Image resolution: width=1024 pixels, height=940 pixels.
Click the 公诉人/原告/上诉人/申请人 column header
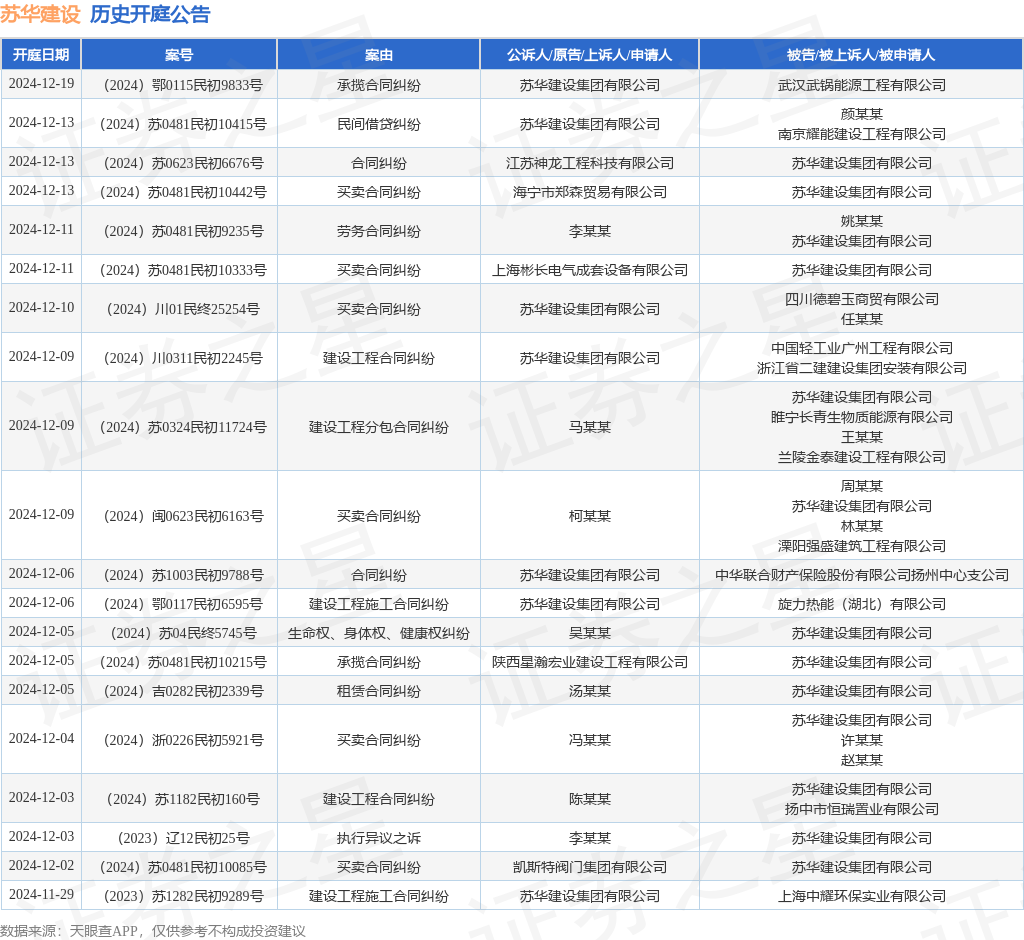pos(590,55)
